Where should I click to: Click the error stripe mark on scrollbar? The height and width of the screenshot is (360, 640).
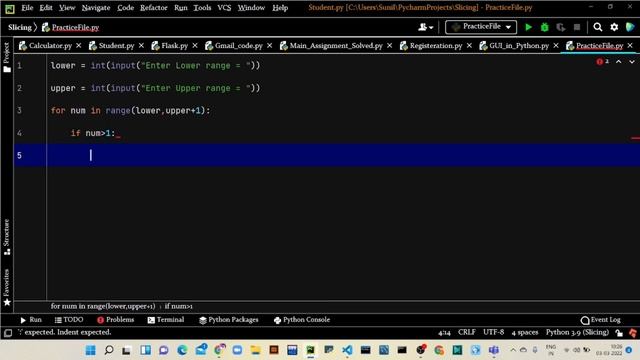(x=635, y=138)
